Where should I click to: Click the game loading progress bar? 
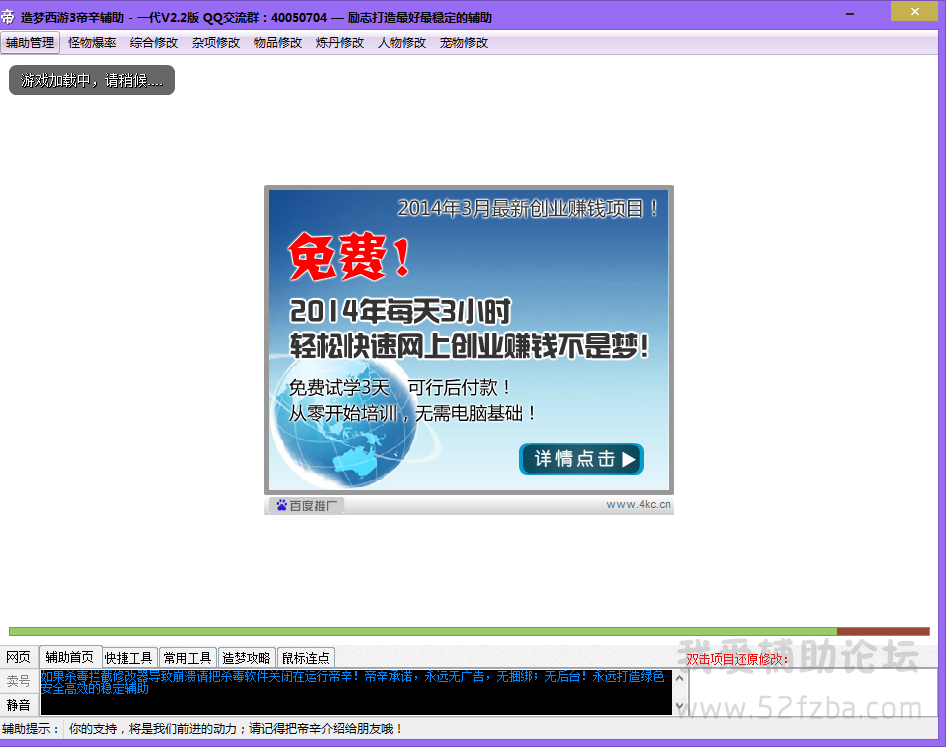[469, 632]
